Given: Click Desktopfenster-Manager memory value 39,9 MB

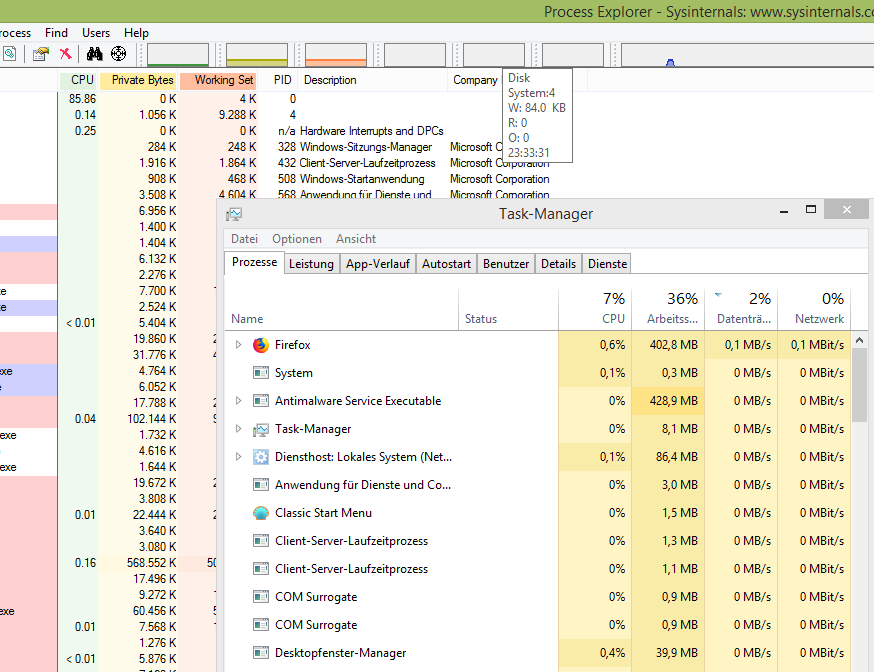Looking at the screenshot, I should [677, 652].
